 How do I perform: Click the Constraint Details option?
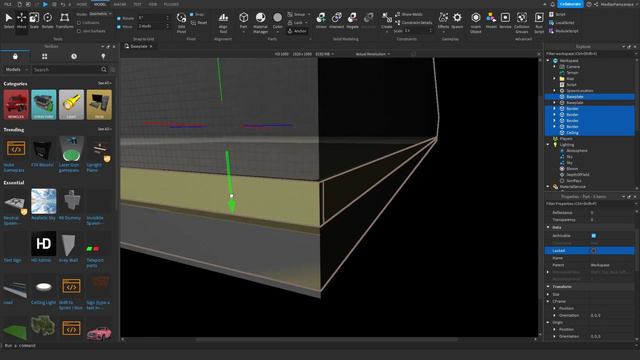click(x=413, y=23)
